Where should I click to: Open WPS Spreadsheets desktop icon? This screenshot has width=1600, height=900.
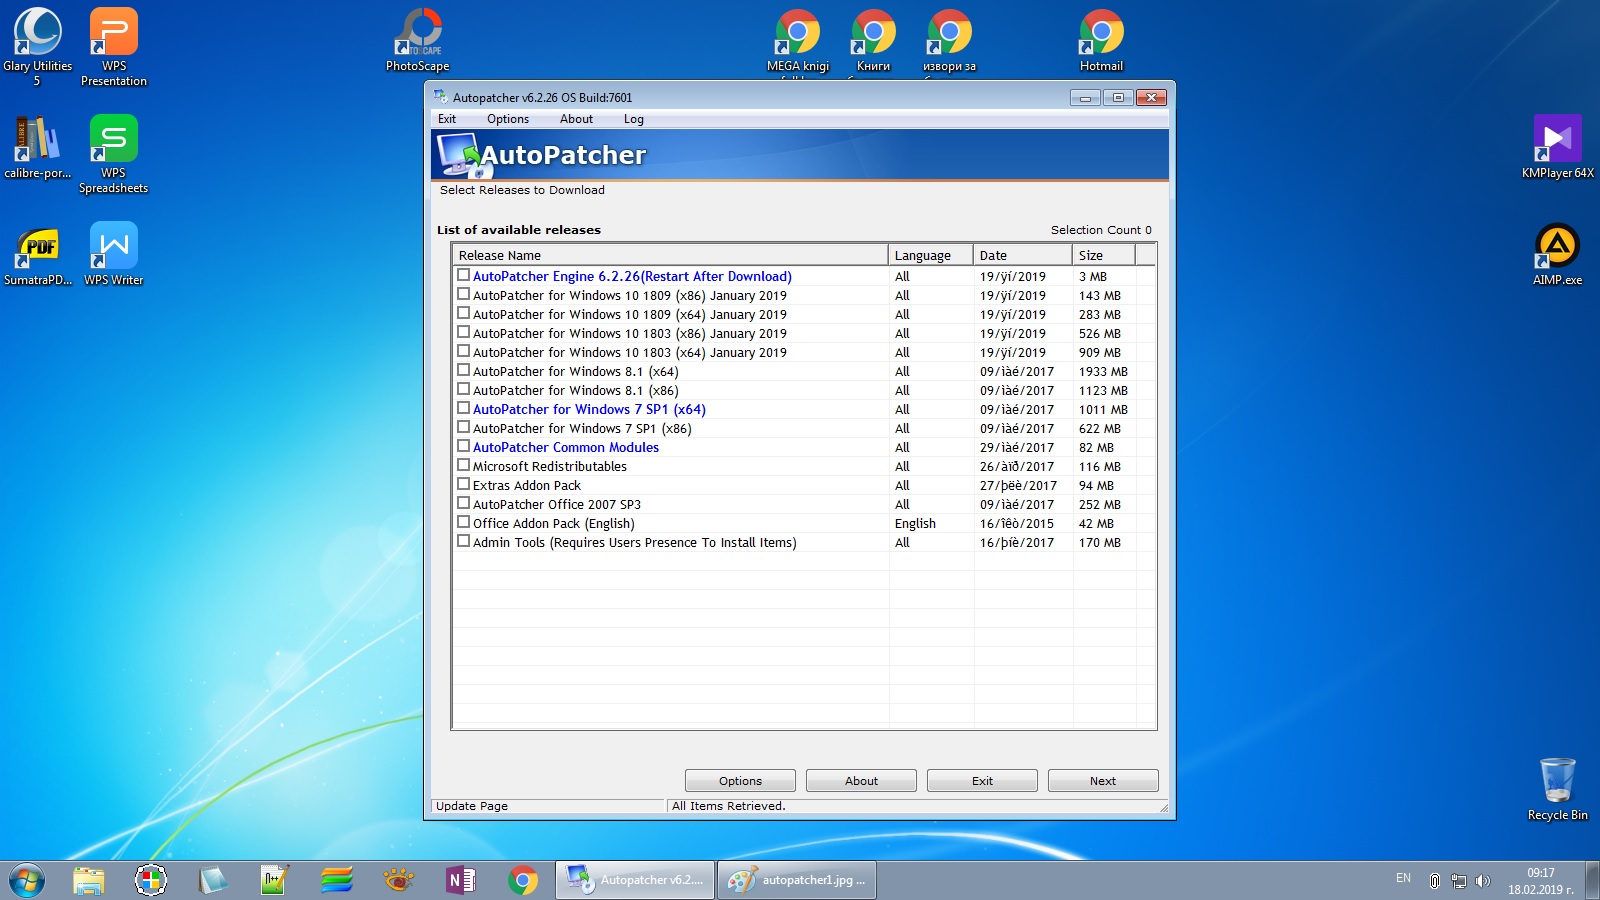pos(114,153)
